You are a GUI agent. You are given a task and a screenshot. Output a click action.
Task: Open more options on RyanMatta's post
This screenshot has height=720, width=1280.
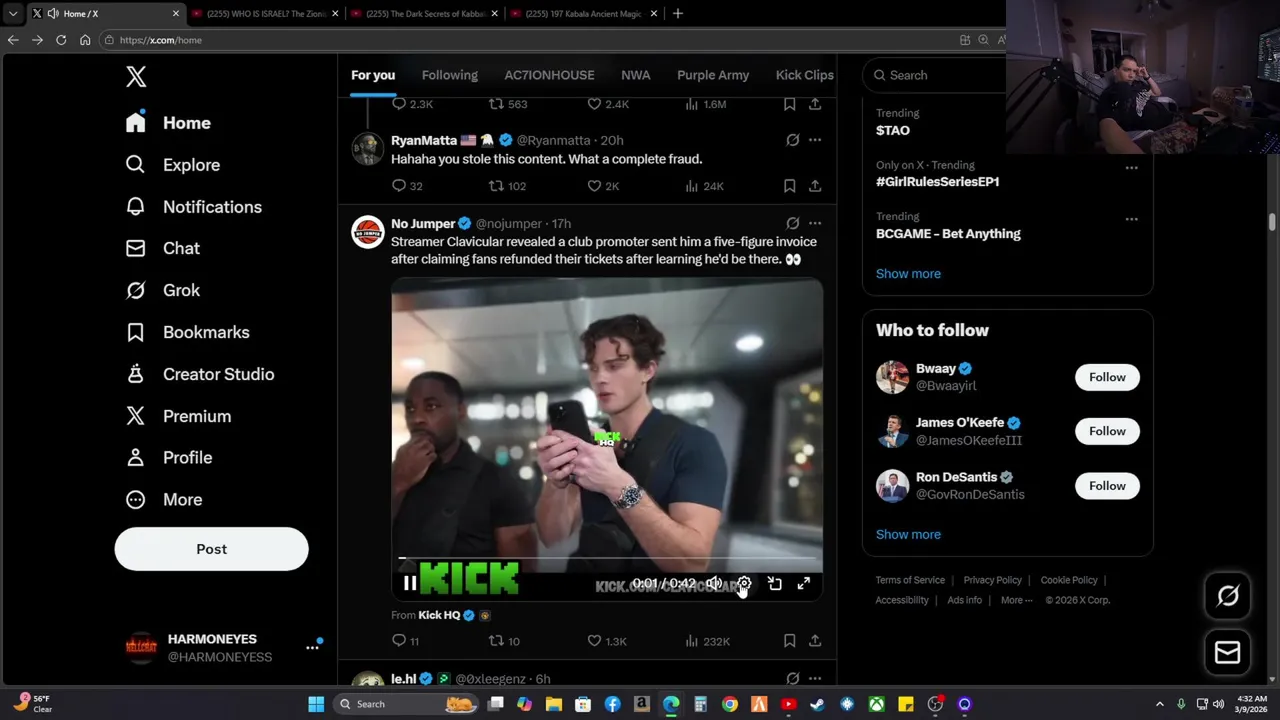click(x=815, y=140)
